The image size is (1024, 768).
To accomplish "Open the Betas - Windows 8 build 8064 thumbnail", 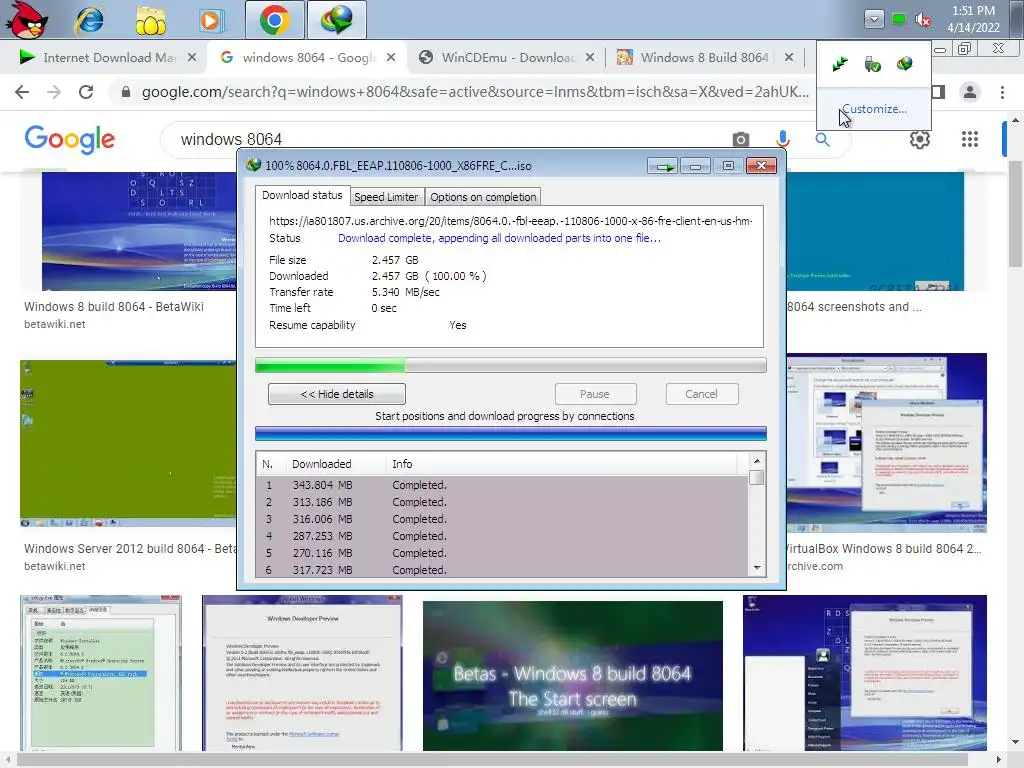I will (x=573, y=676).
